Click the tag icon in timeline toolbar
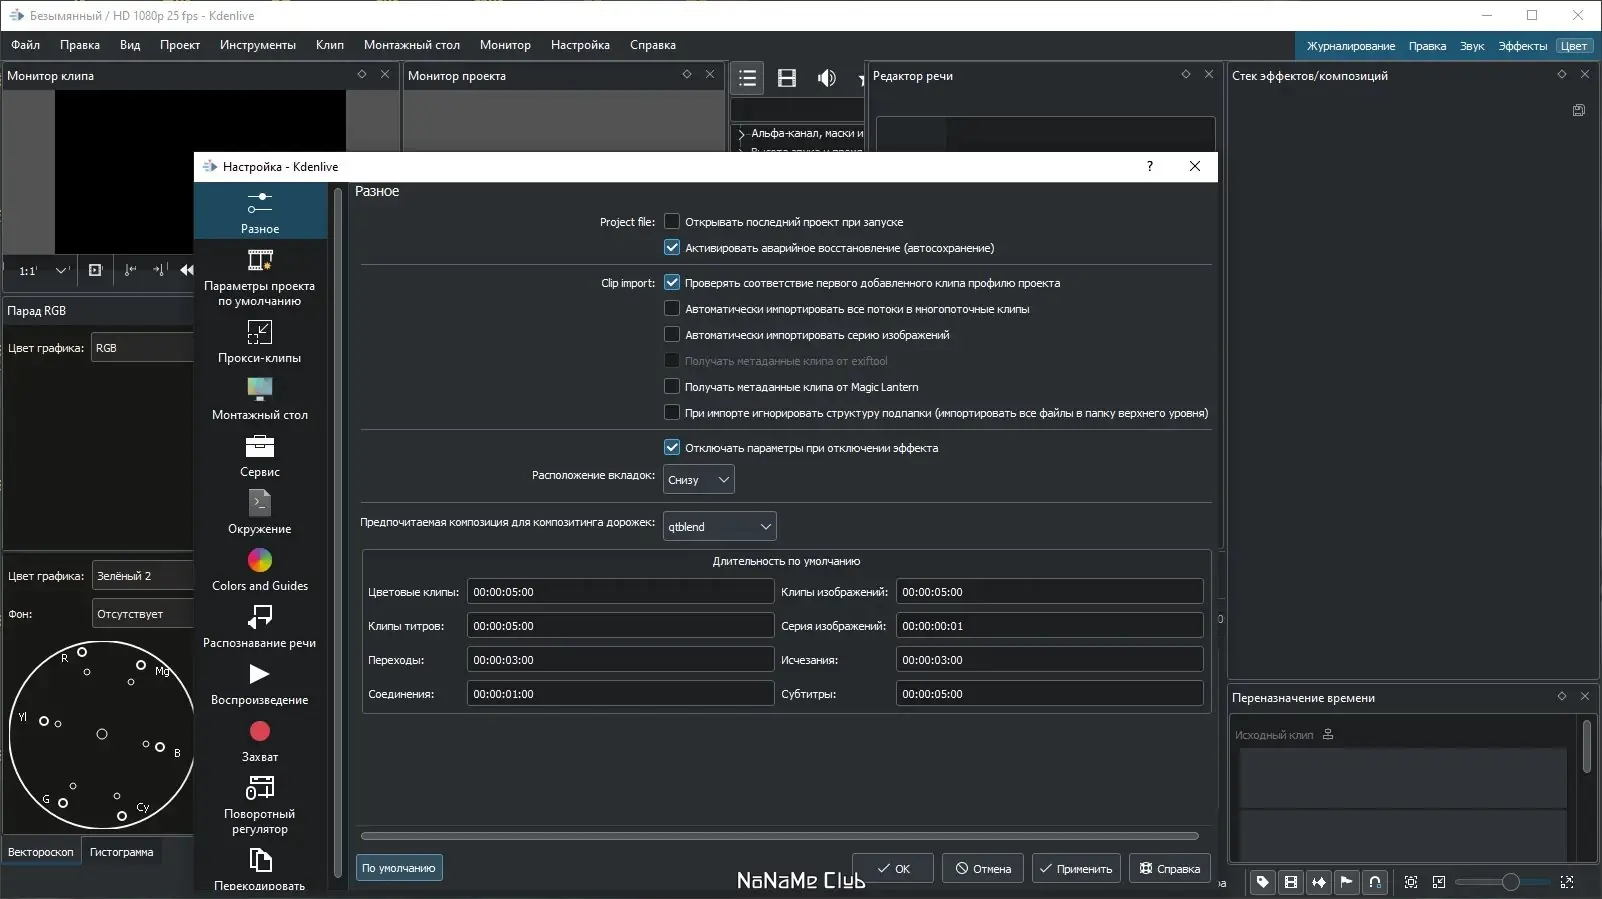The image size is (1602, 899). pos(1263,882)
